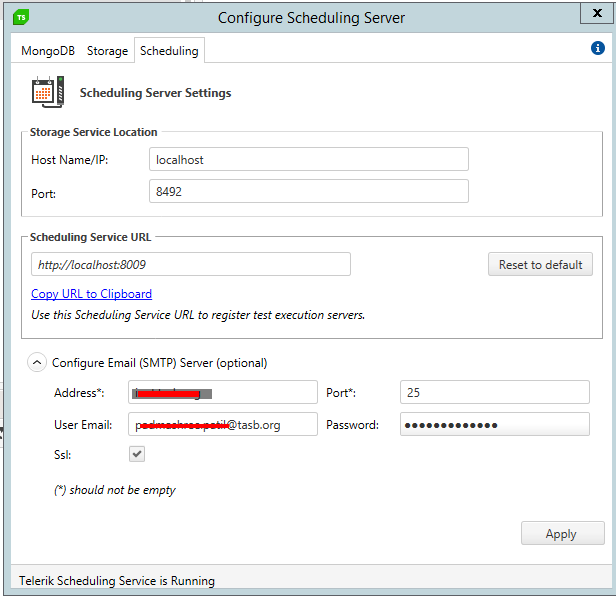616x596 pixels.
Task: Switch to the MongoDB tab
Action: 49,51
